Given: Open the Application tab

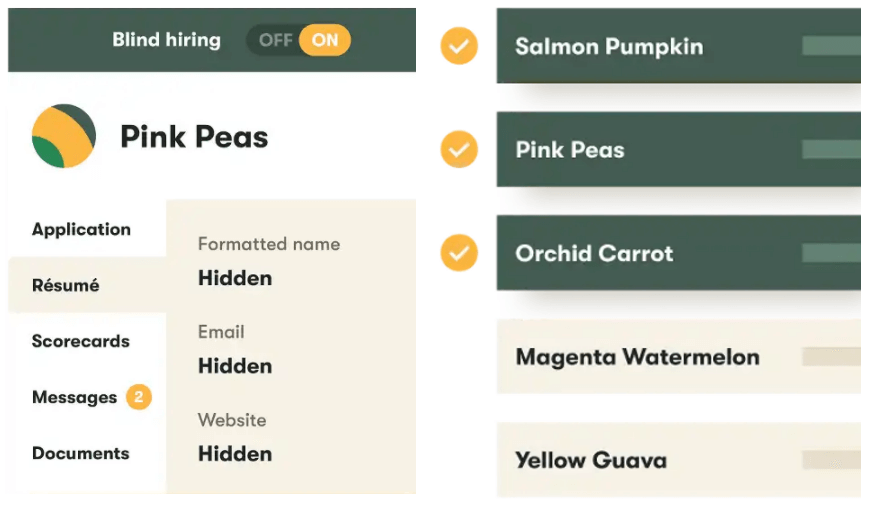Looking at the screenshot, I should coord(81,229).
